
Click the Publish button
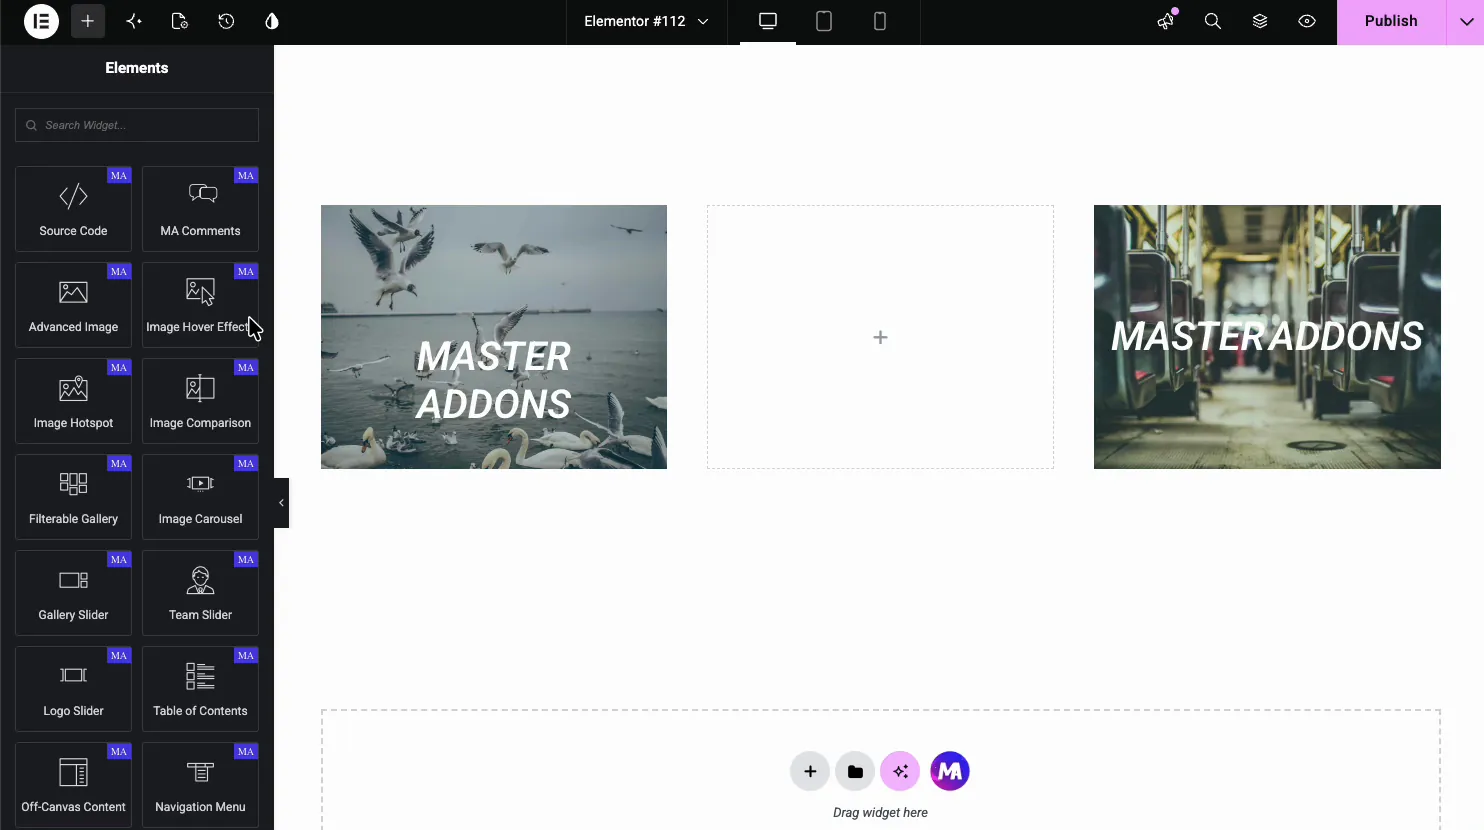click(x=1391, y=21)
